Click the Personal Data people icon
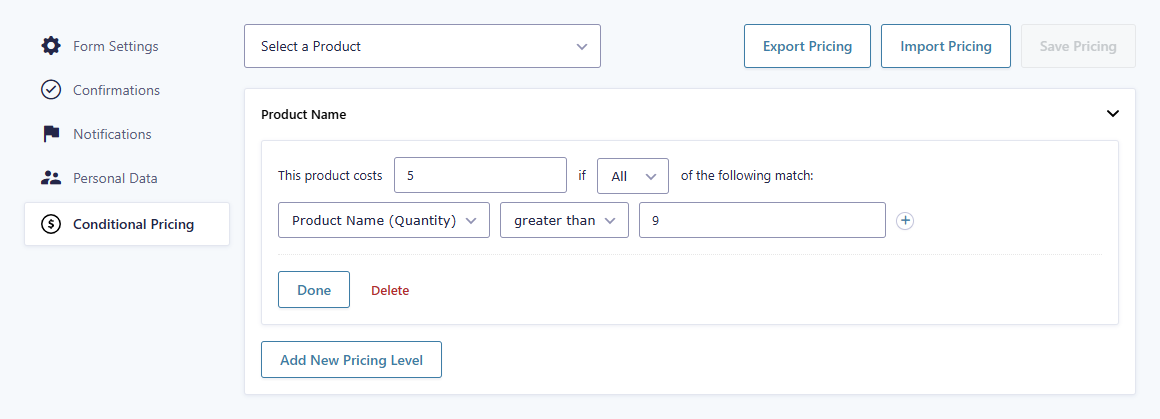Viewport: 1160px width, 419px height. click(50, 178)
